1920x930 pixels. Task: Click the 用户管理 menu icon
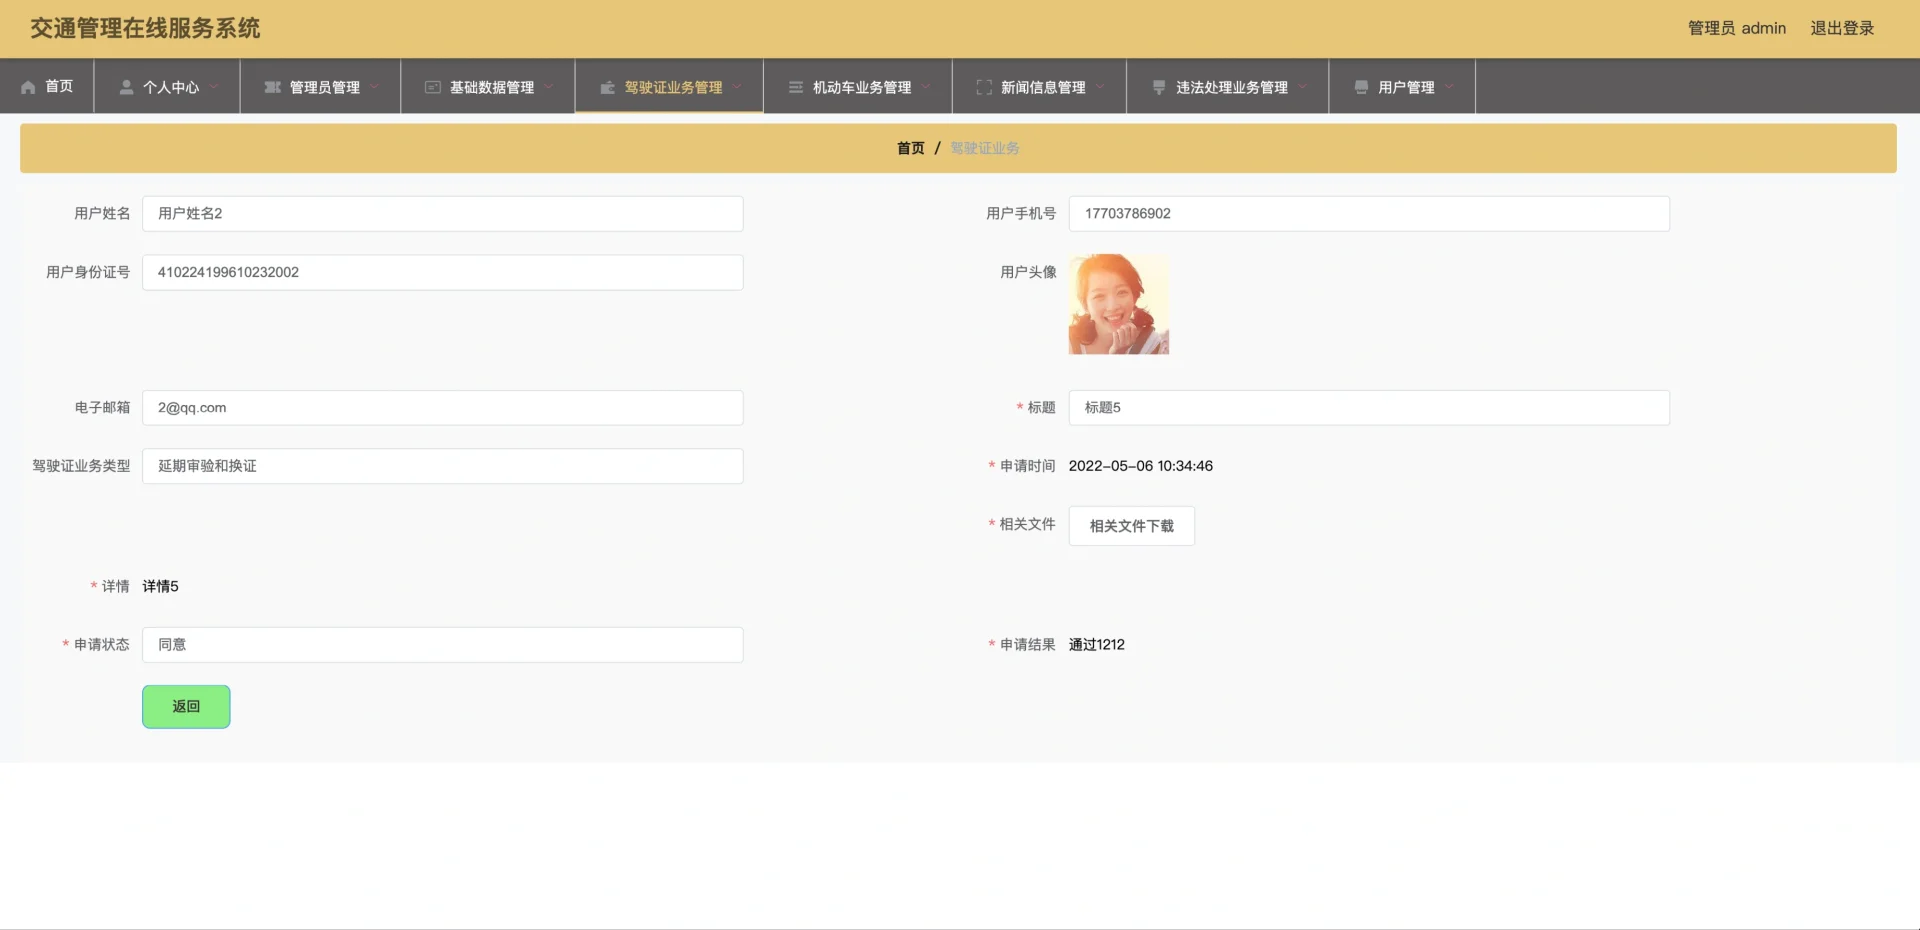click(x=1361, y=88)
